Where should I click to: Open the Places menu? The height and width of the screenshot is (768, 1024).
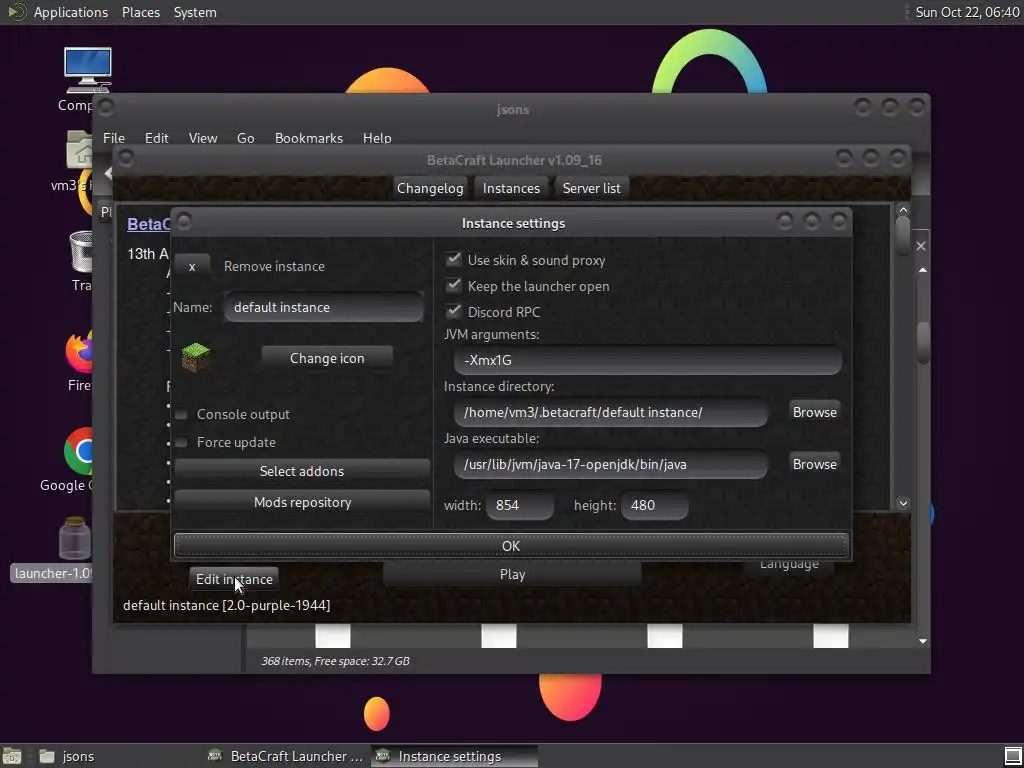point(140,12)
